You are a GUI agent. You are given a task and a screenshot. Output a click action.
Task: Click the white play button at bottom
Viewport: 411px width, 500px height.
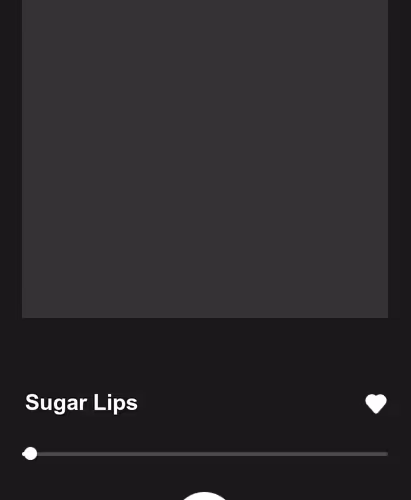[x=204, y=496]
